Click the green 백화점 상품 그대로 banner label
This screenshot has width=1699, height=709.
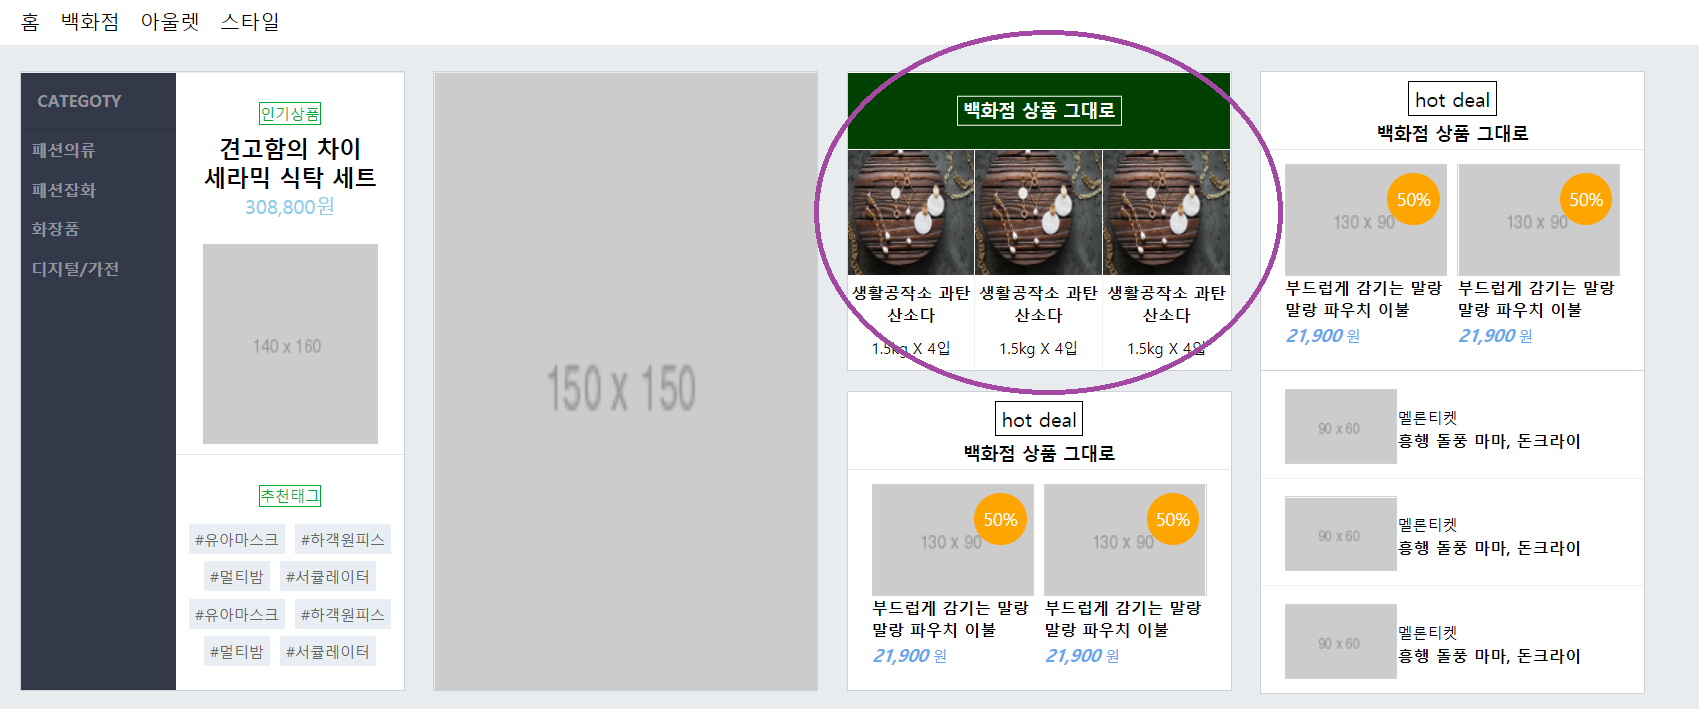pyautogui.click(x=1039, y=110)
